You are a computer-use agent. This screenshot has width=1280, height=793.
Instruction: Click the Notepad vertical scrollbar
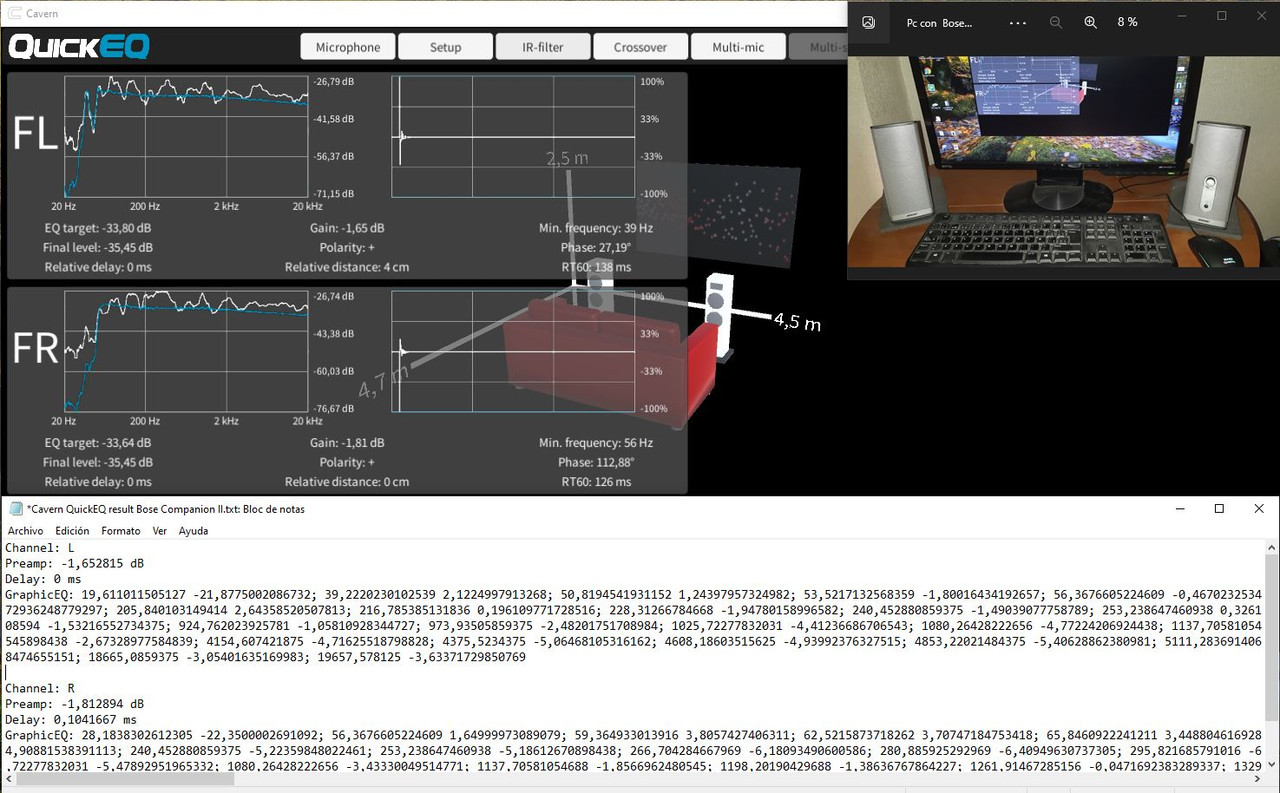click(1271, 655)
